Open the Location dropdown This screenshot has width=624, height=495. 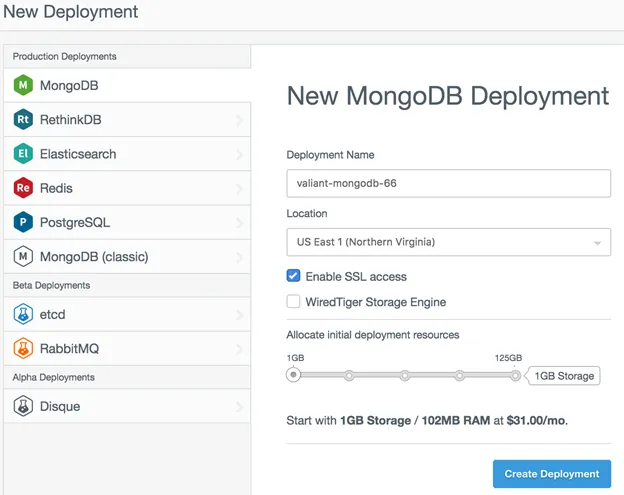448,242
